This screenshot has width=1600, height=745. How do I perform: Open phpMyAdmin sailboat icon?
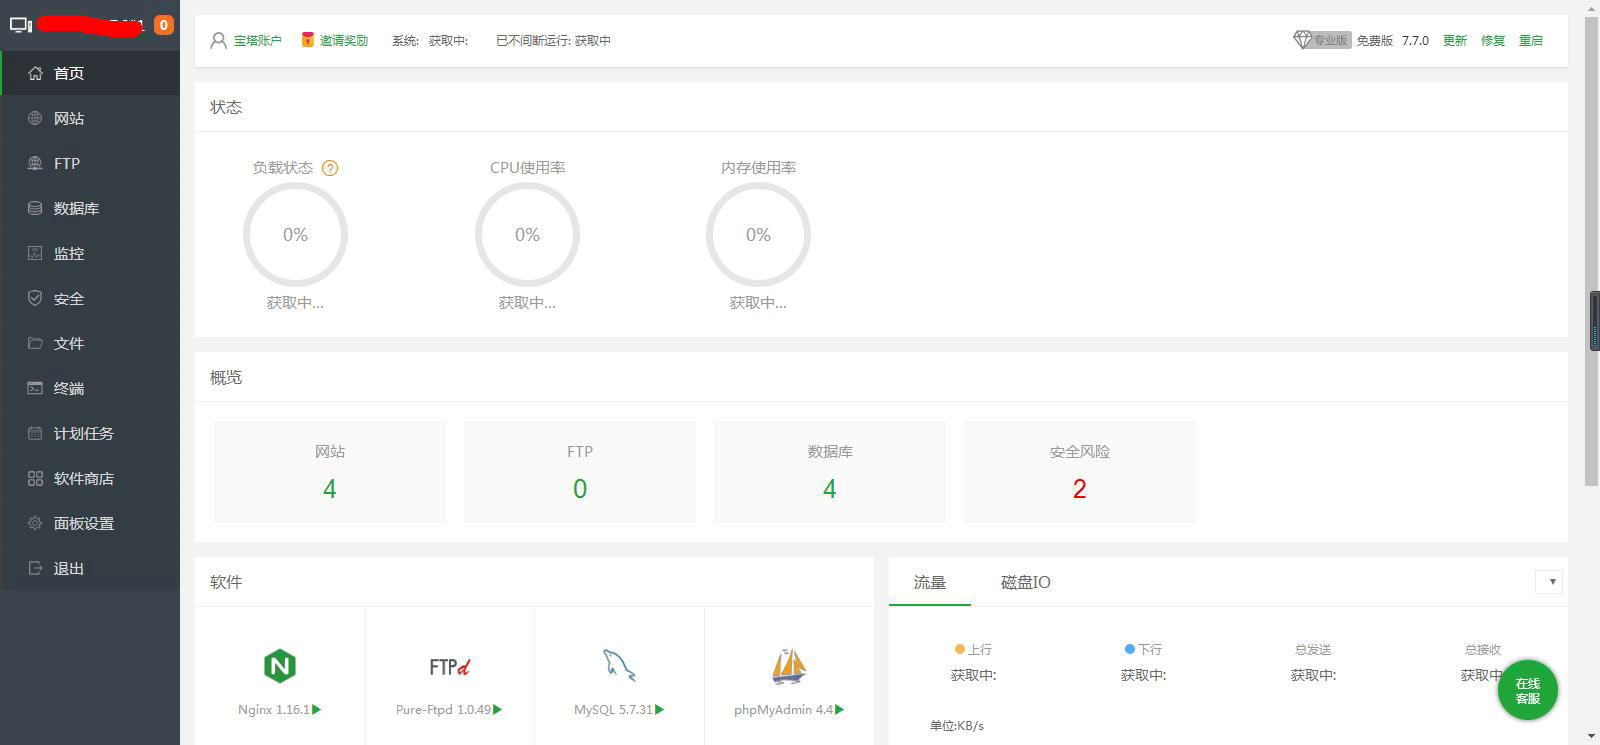pos(789,666)
